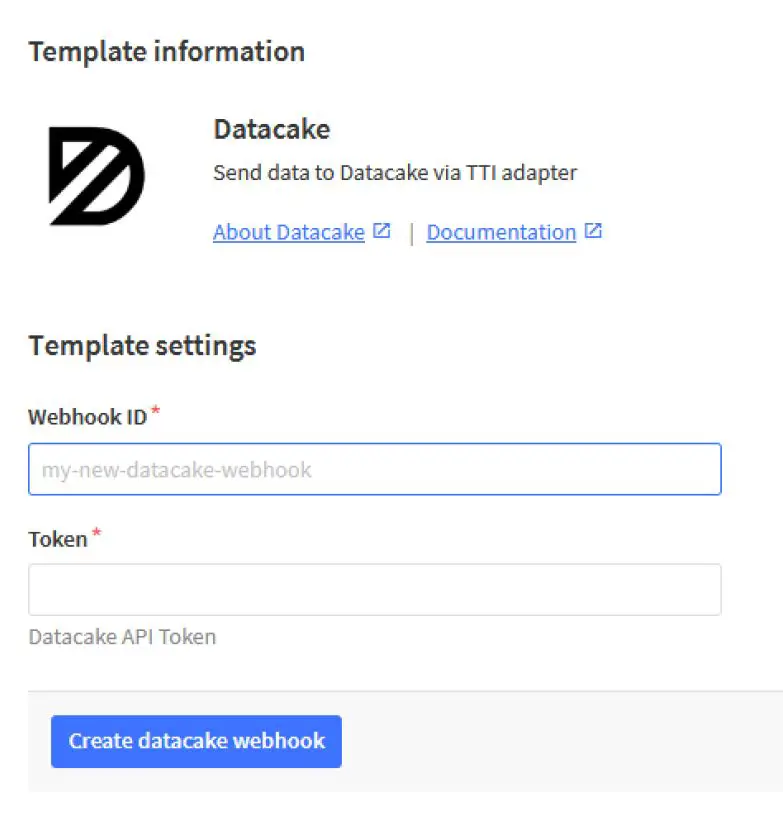Viewport: 783px width, 830px height.
Task: Click the external-link icon beside About Datacake
Action: (381, 231)
